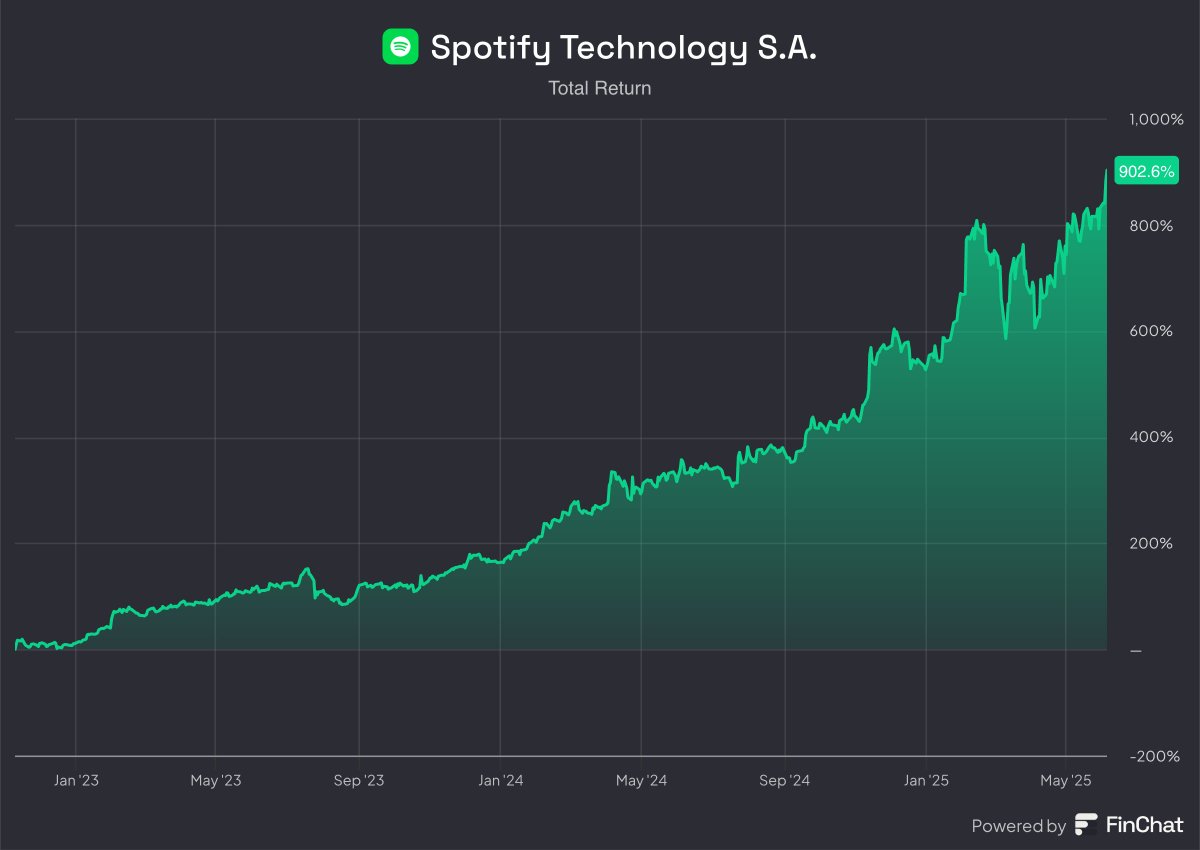1200x850 pixels.
Task: Click the 200% y-axis label
Action: click(x=1152, y=543)
